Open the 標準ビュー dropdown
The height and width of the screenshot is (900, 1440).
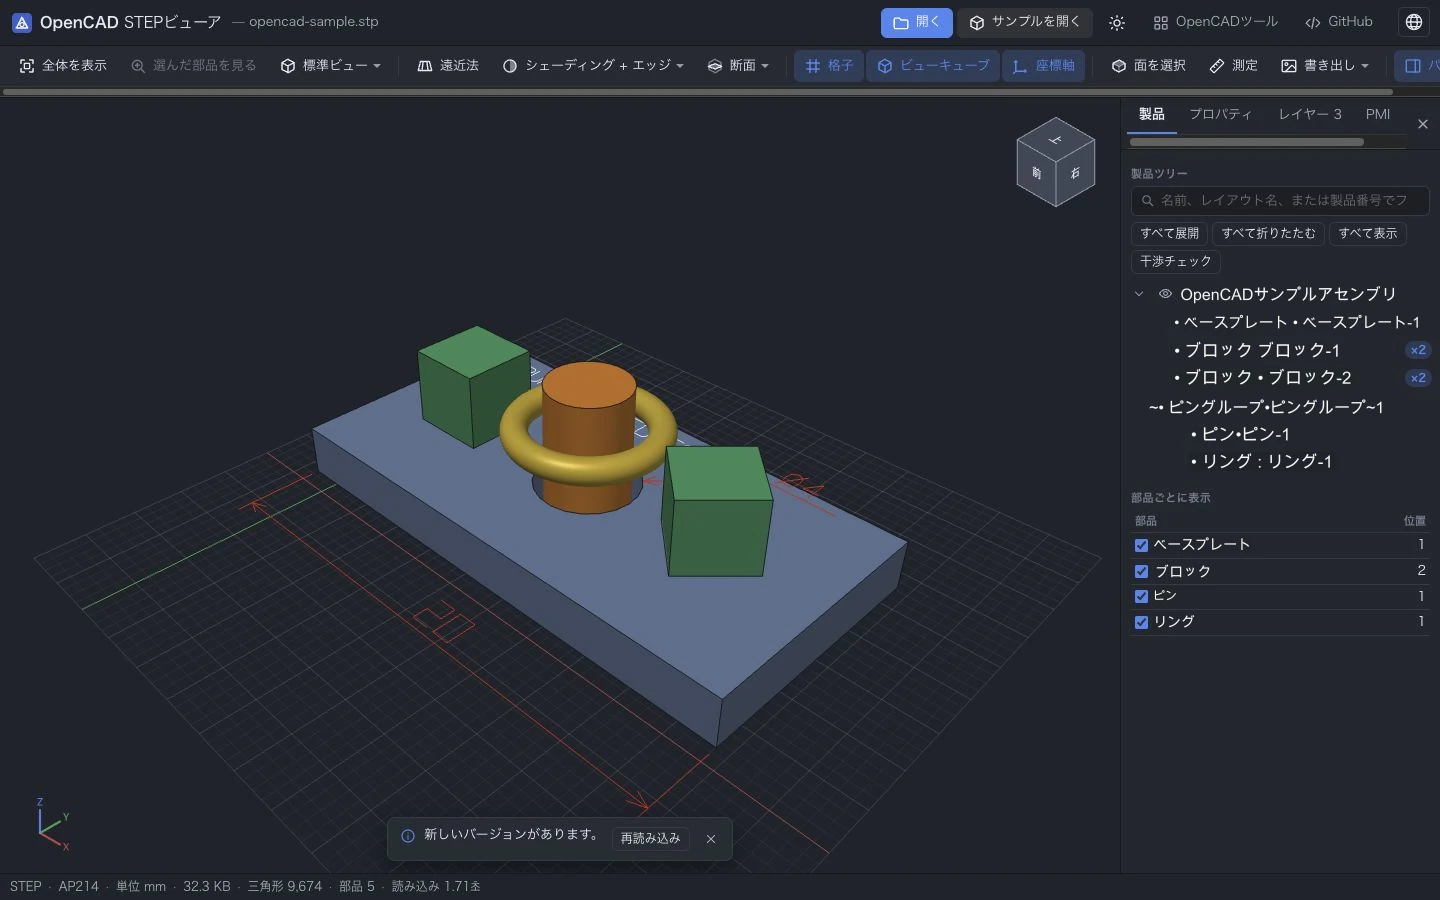331,66
